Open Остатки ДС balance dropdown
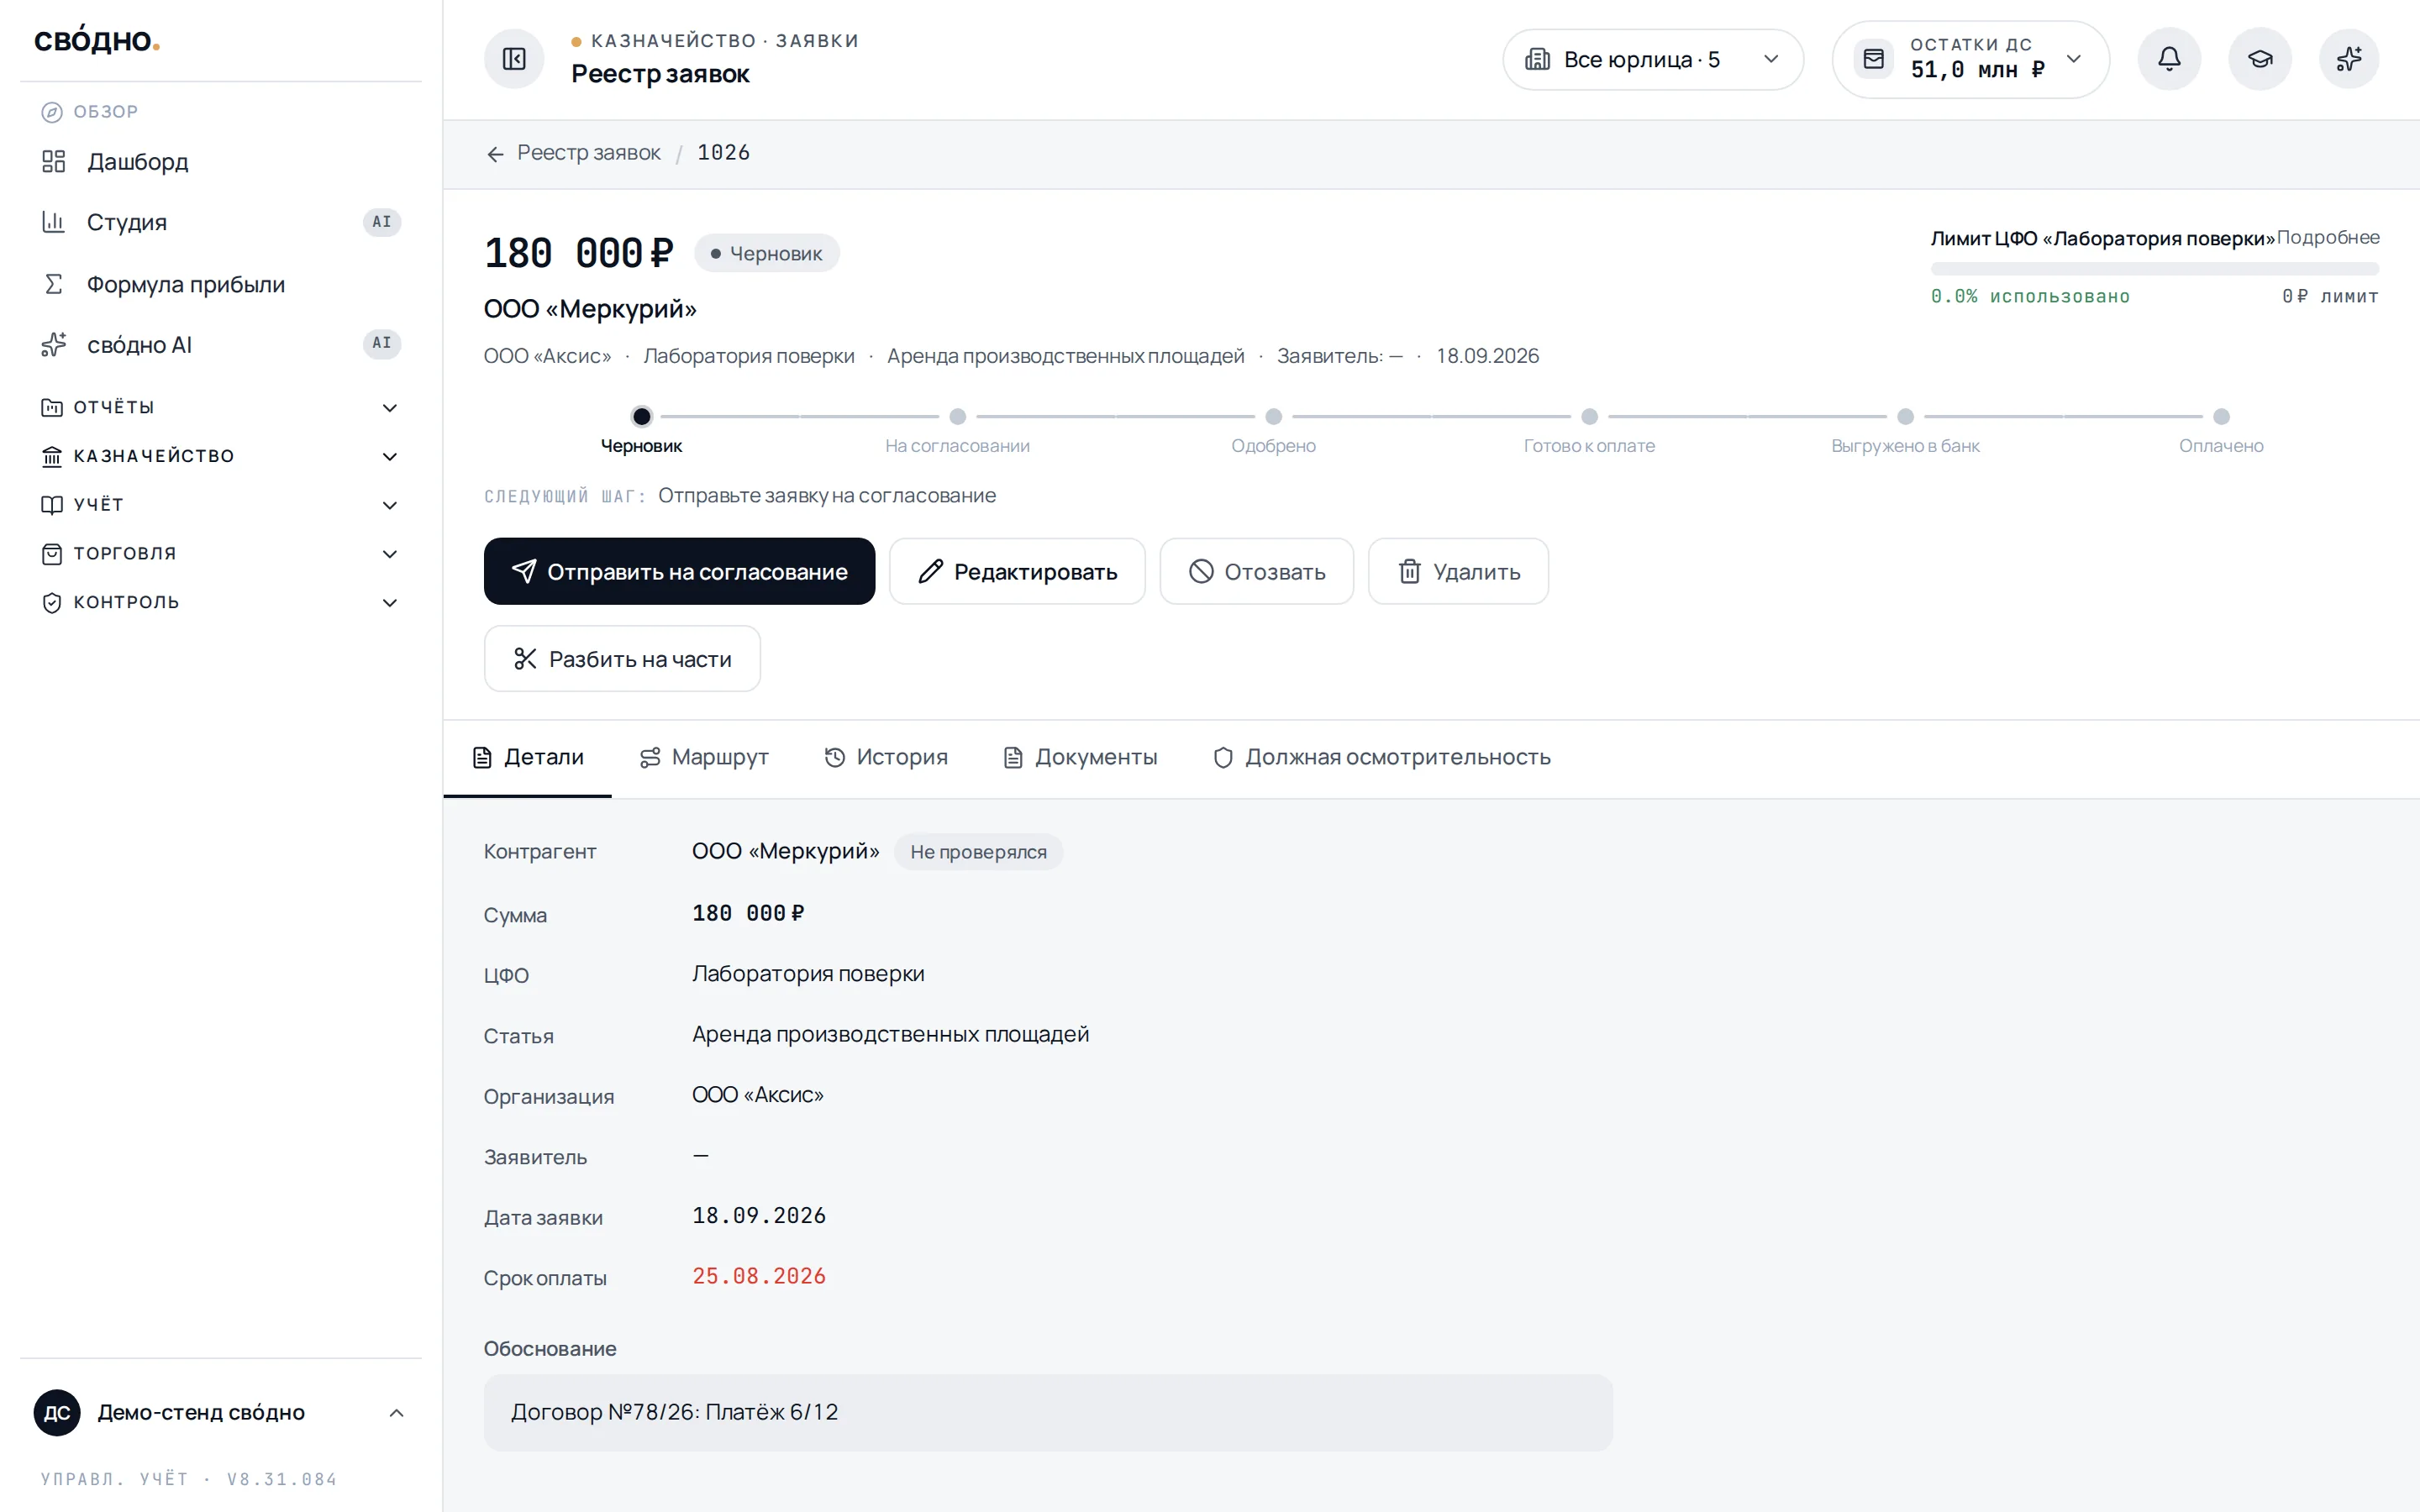The width and height of the screenshot is (2420, 1512). tap(1970, 59)
